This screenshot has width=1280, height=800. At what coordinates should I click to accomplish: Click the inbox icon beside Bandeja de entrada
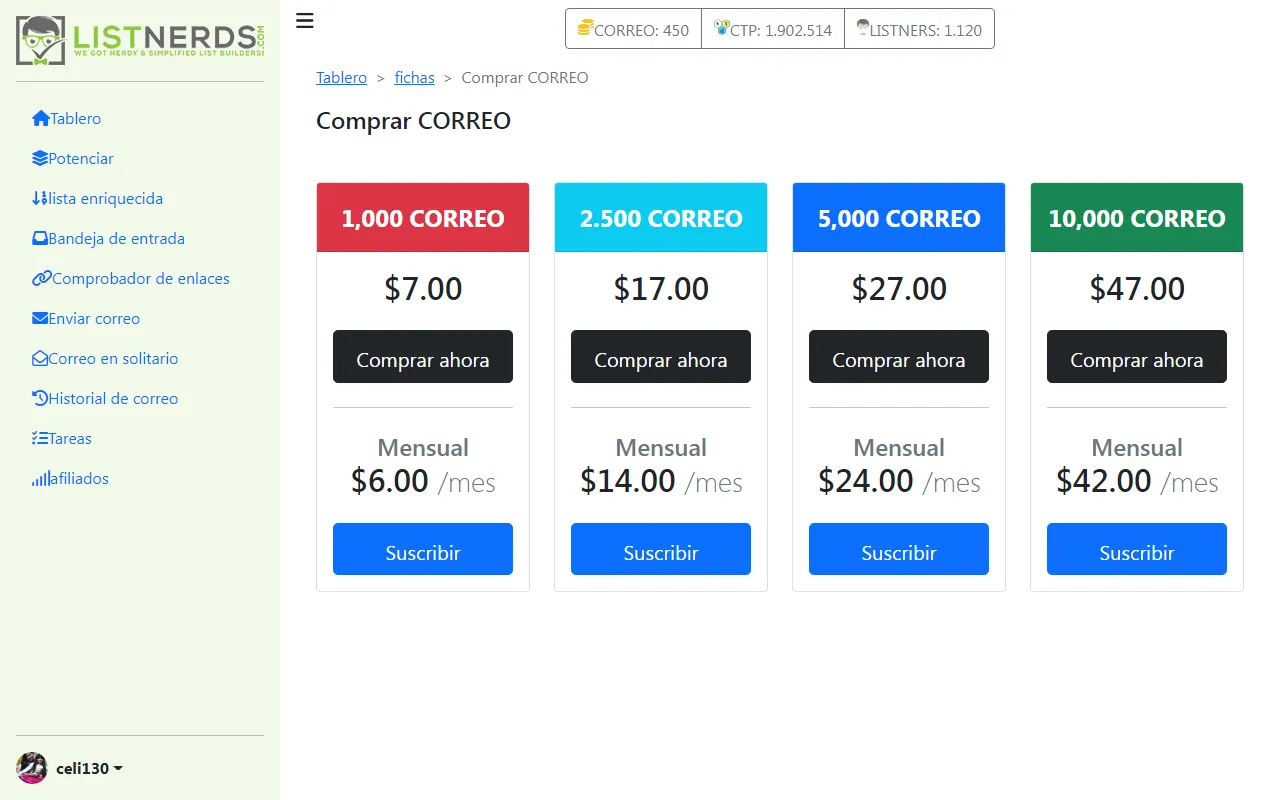click(x=40, y=238)
